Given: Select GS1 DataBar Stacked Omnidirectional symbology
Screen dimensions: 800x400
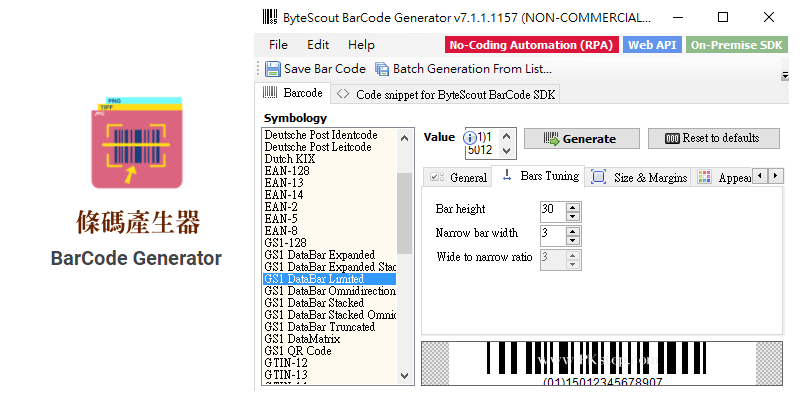Looking at the screenshot, I should click(x=330, y=315).
